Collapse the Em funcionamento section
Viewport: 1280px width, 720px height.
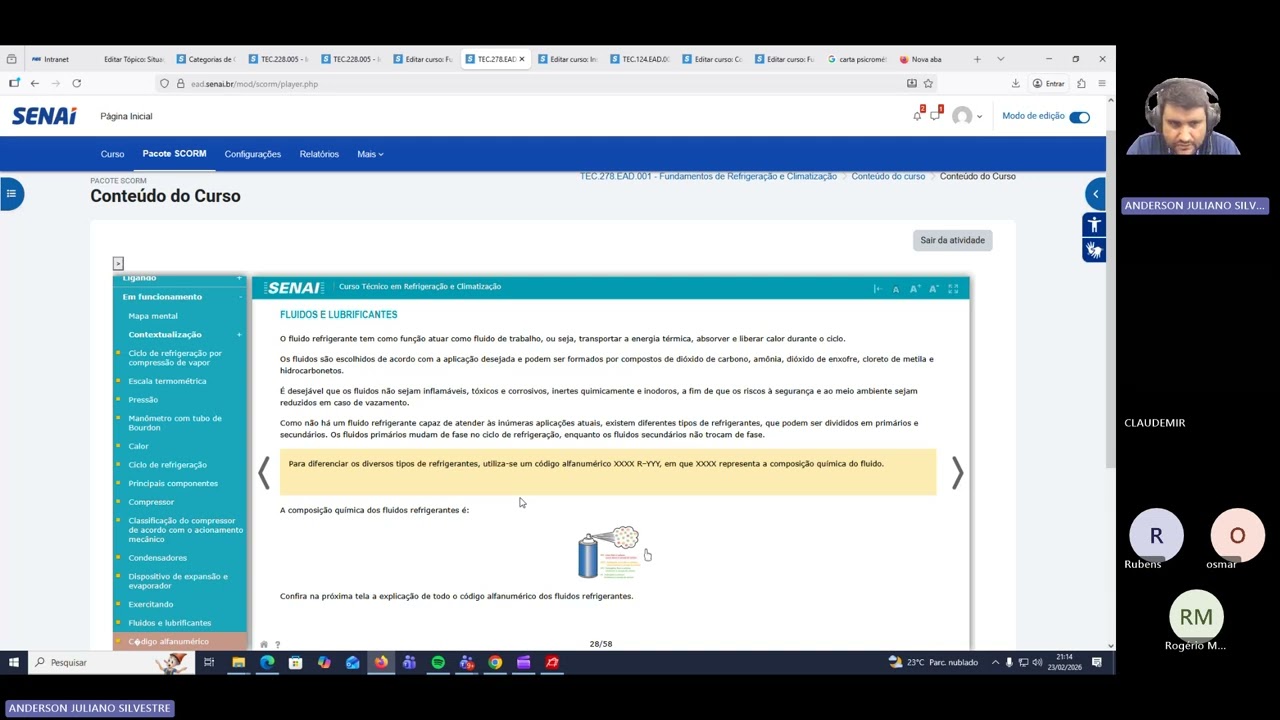coord(240,297)
